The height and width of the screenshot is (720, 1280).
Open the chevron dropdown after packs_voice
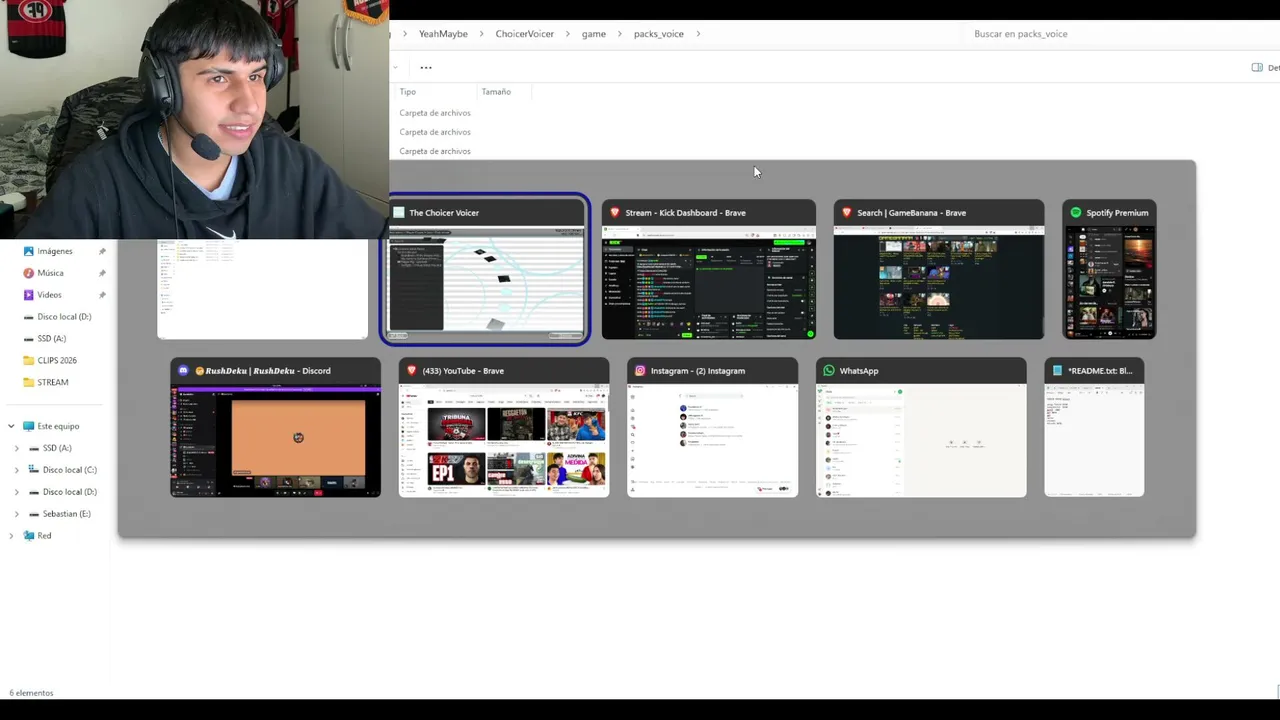point(698,34)
